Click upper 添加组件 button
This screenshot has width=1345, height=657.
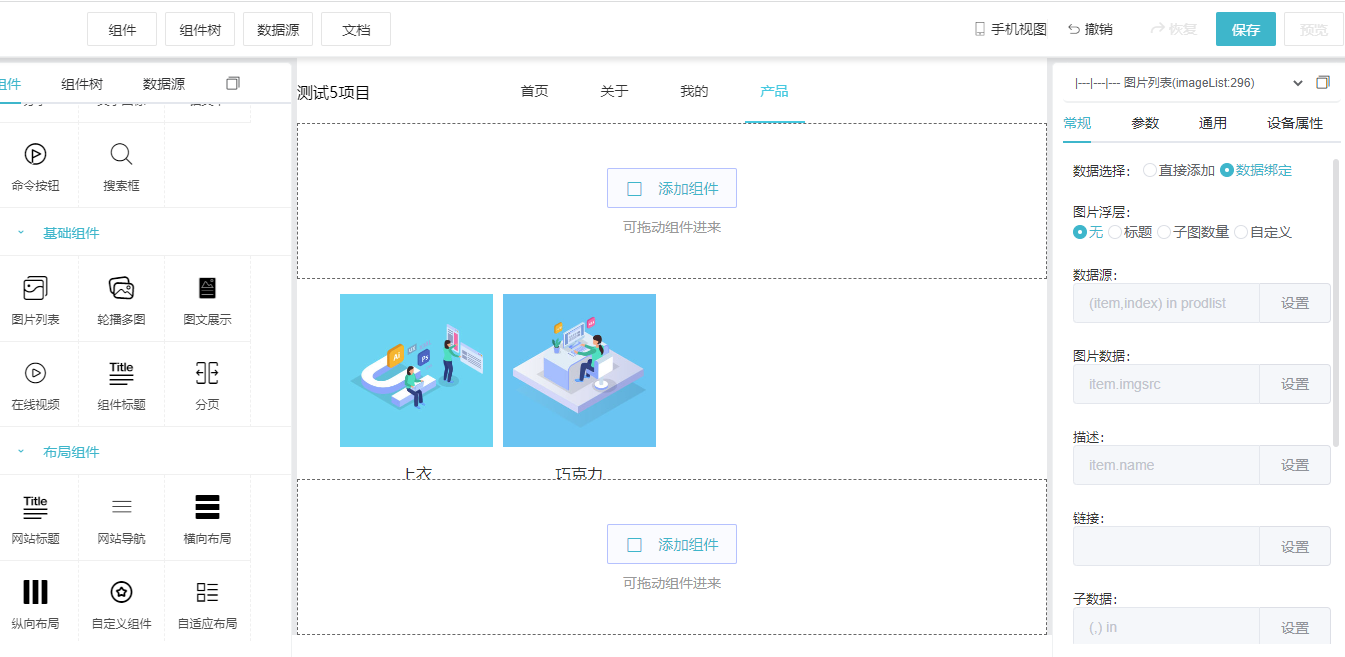pos(672,188)
